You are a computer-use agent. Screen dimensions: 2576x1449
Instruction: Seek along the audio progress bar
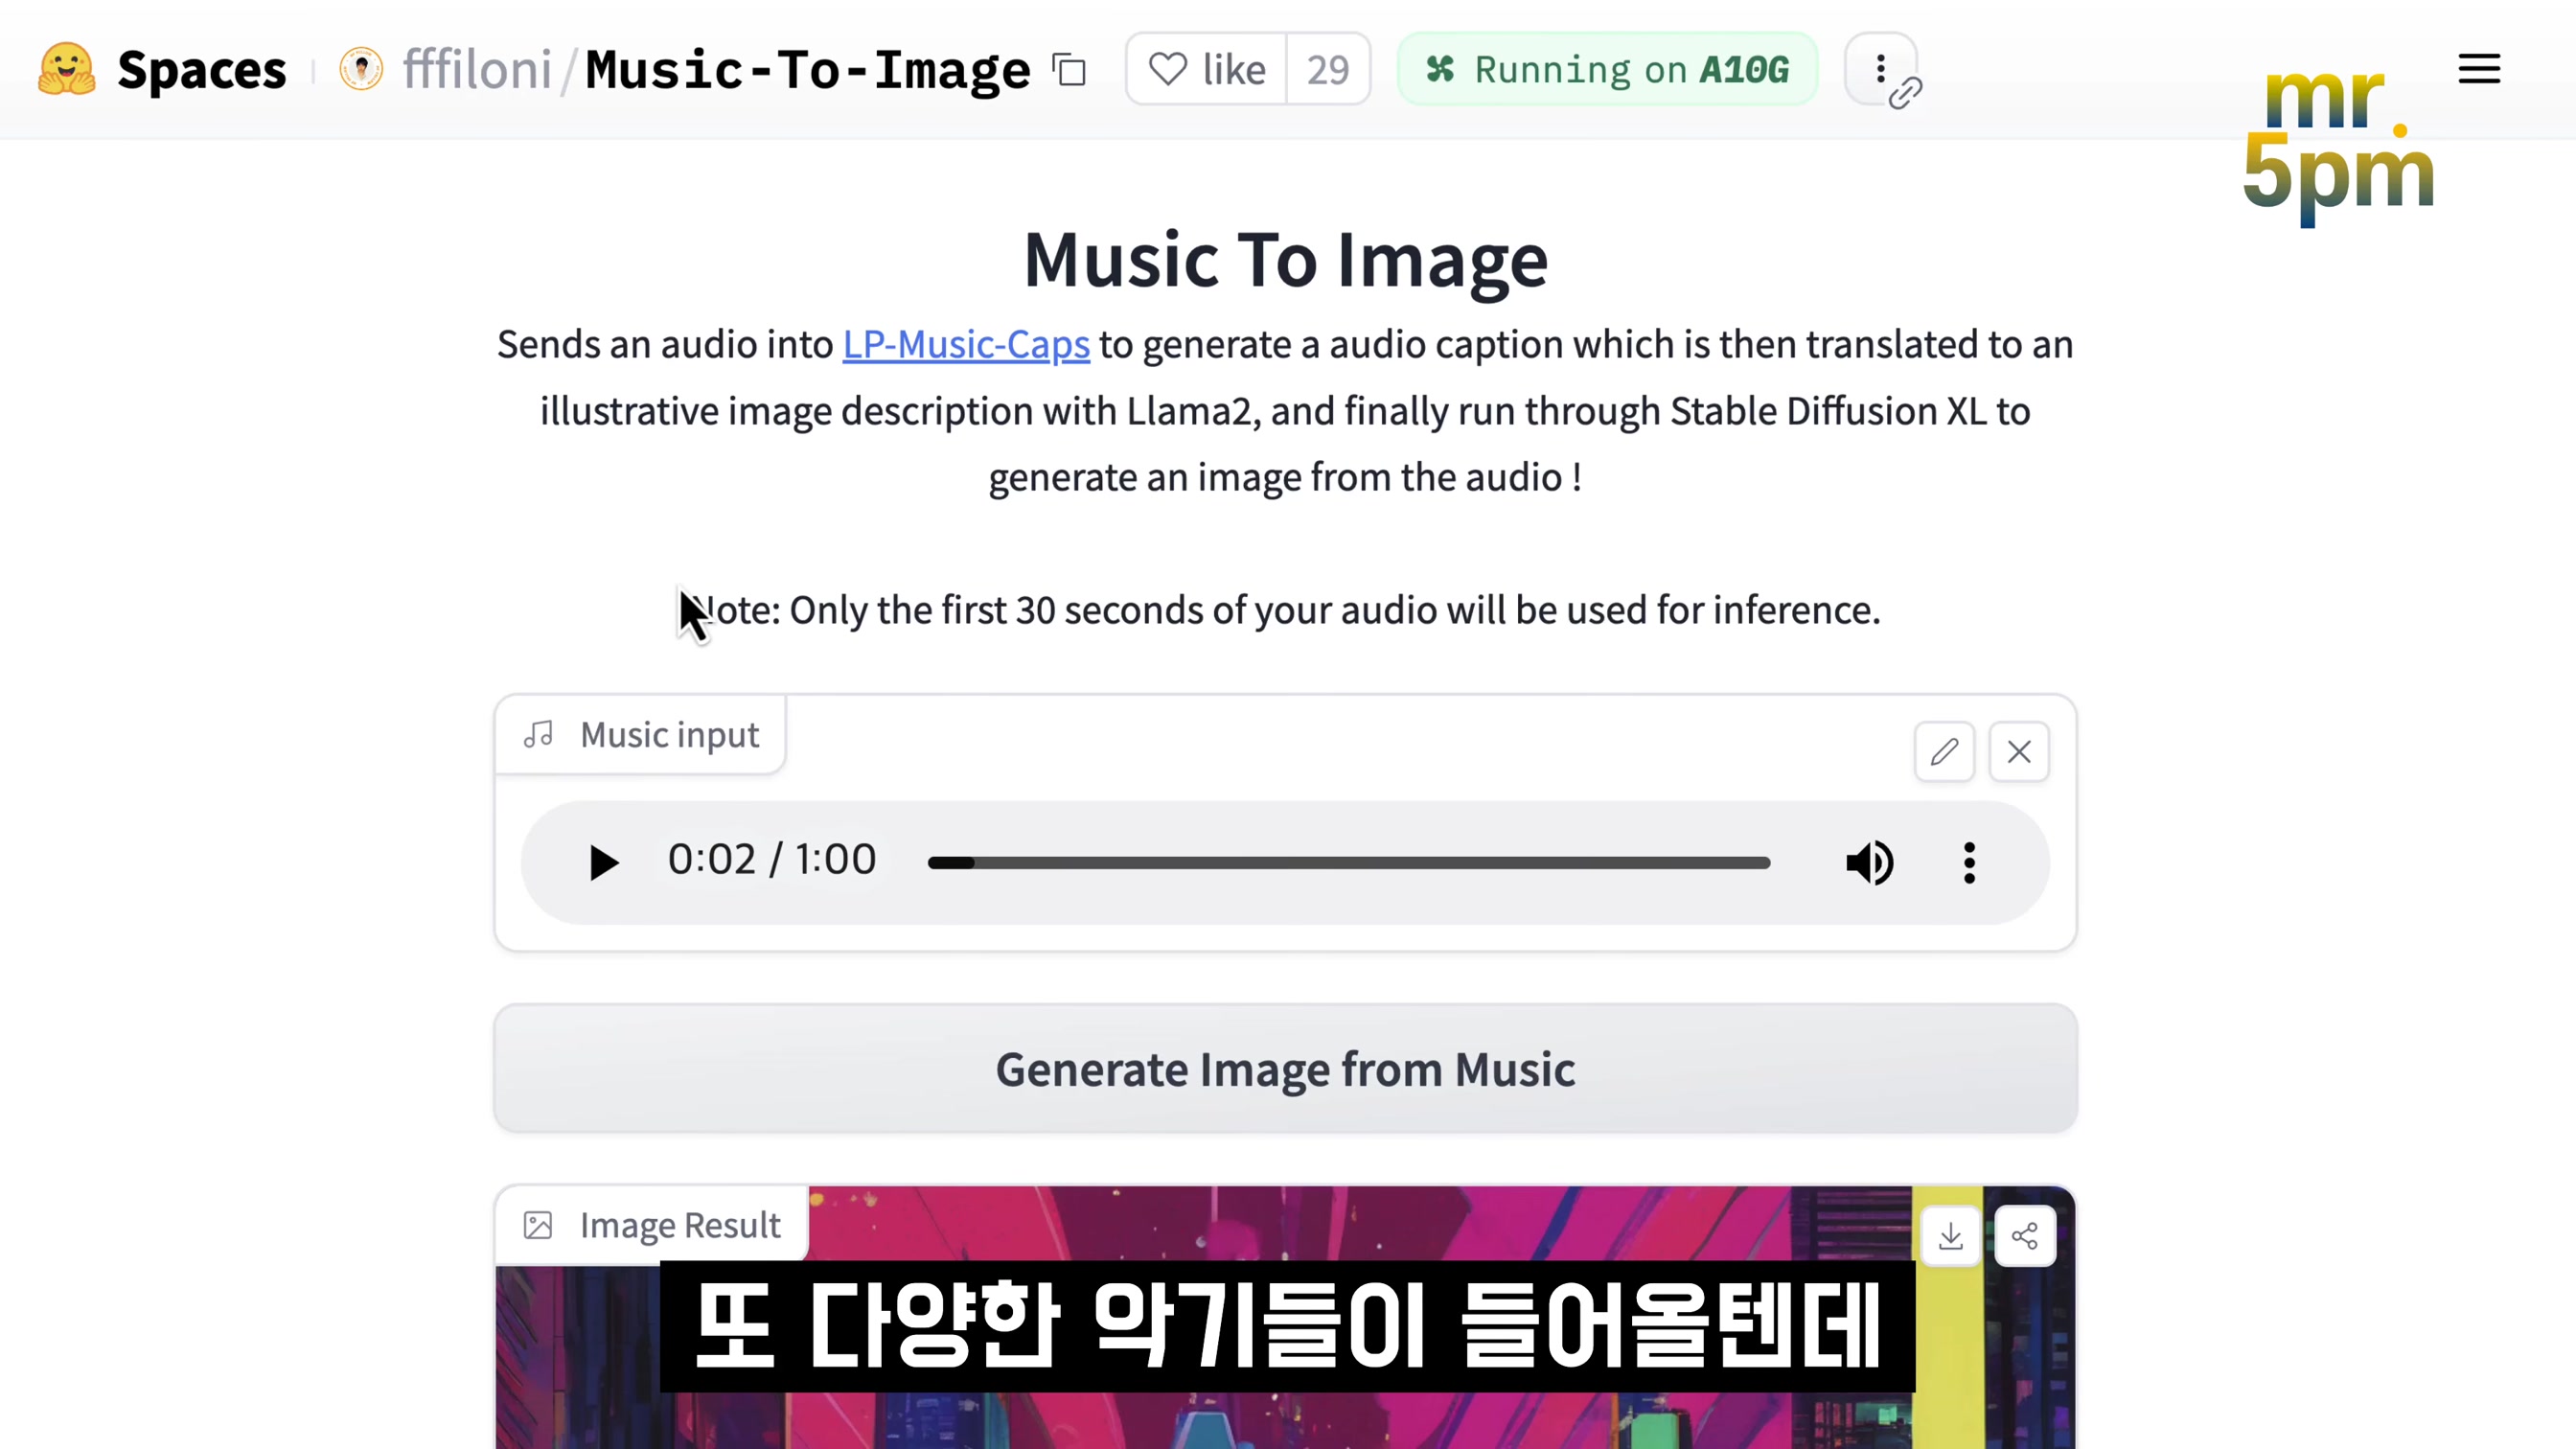click(x=1349, y=862)
